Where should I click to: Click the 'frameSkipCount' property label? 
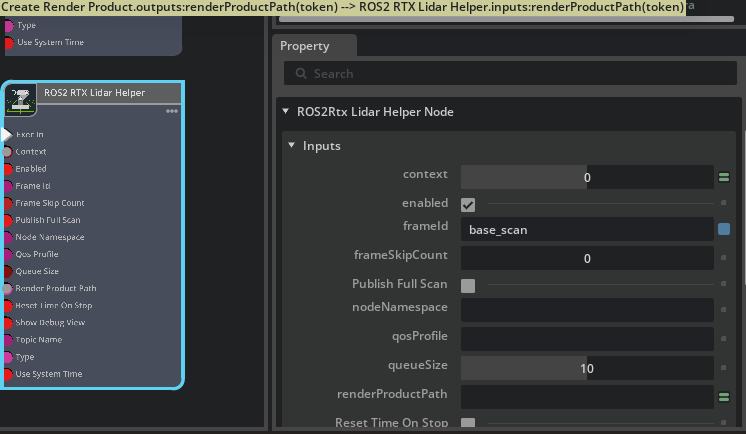point(401,255)
